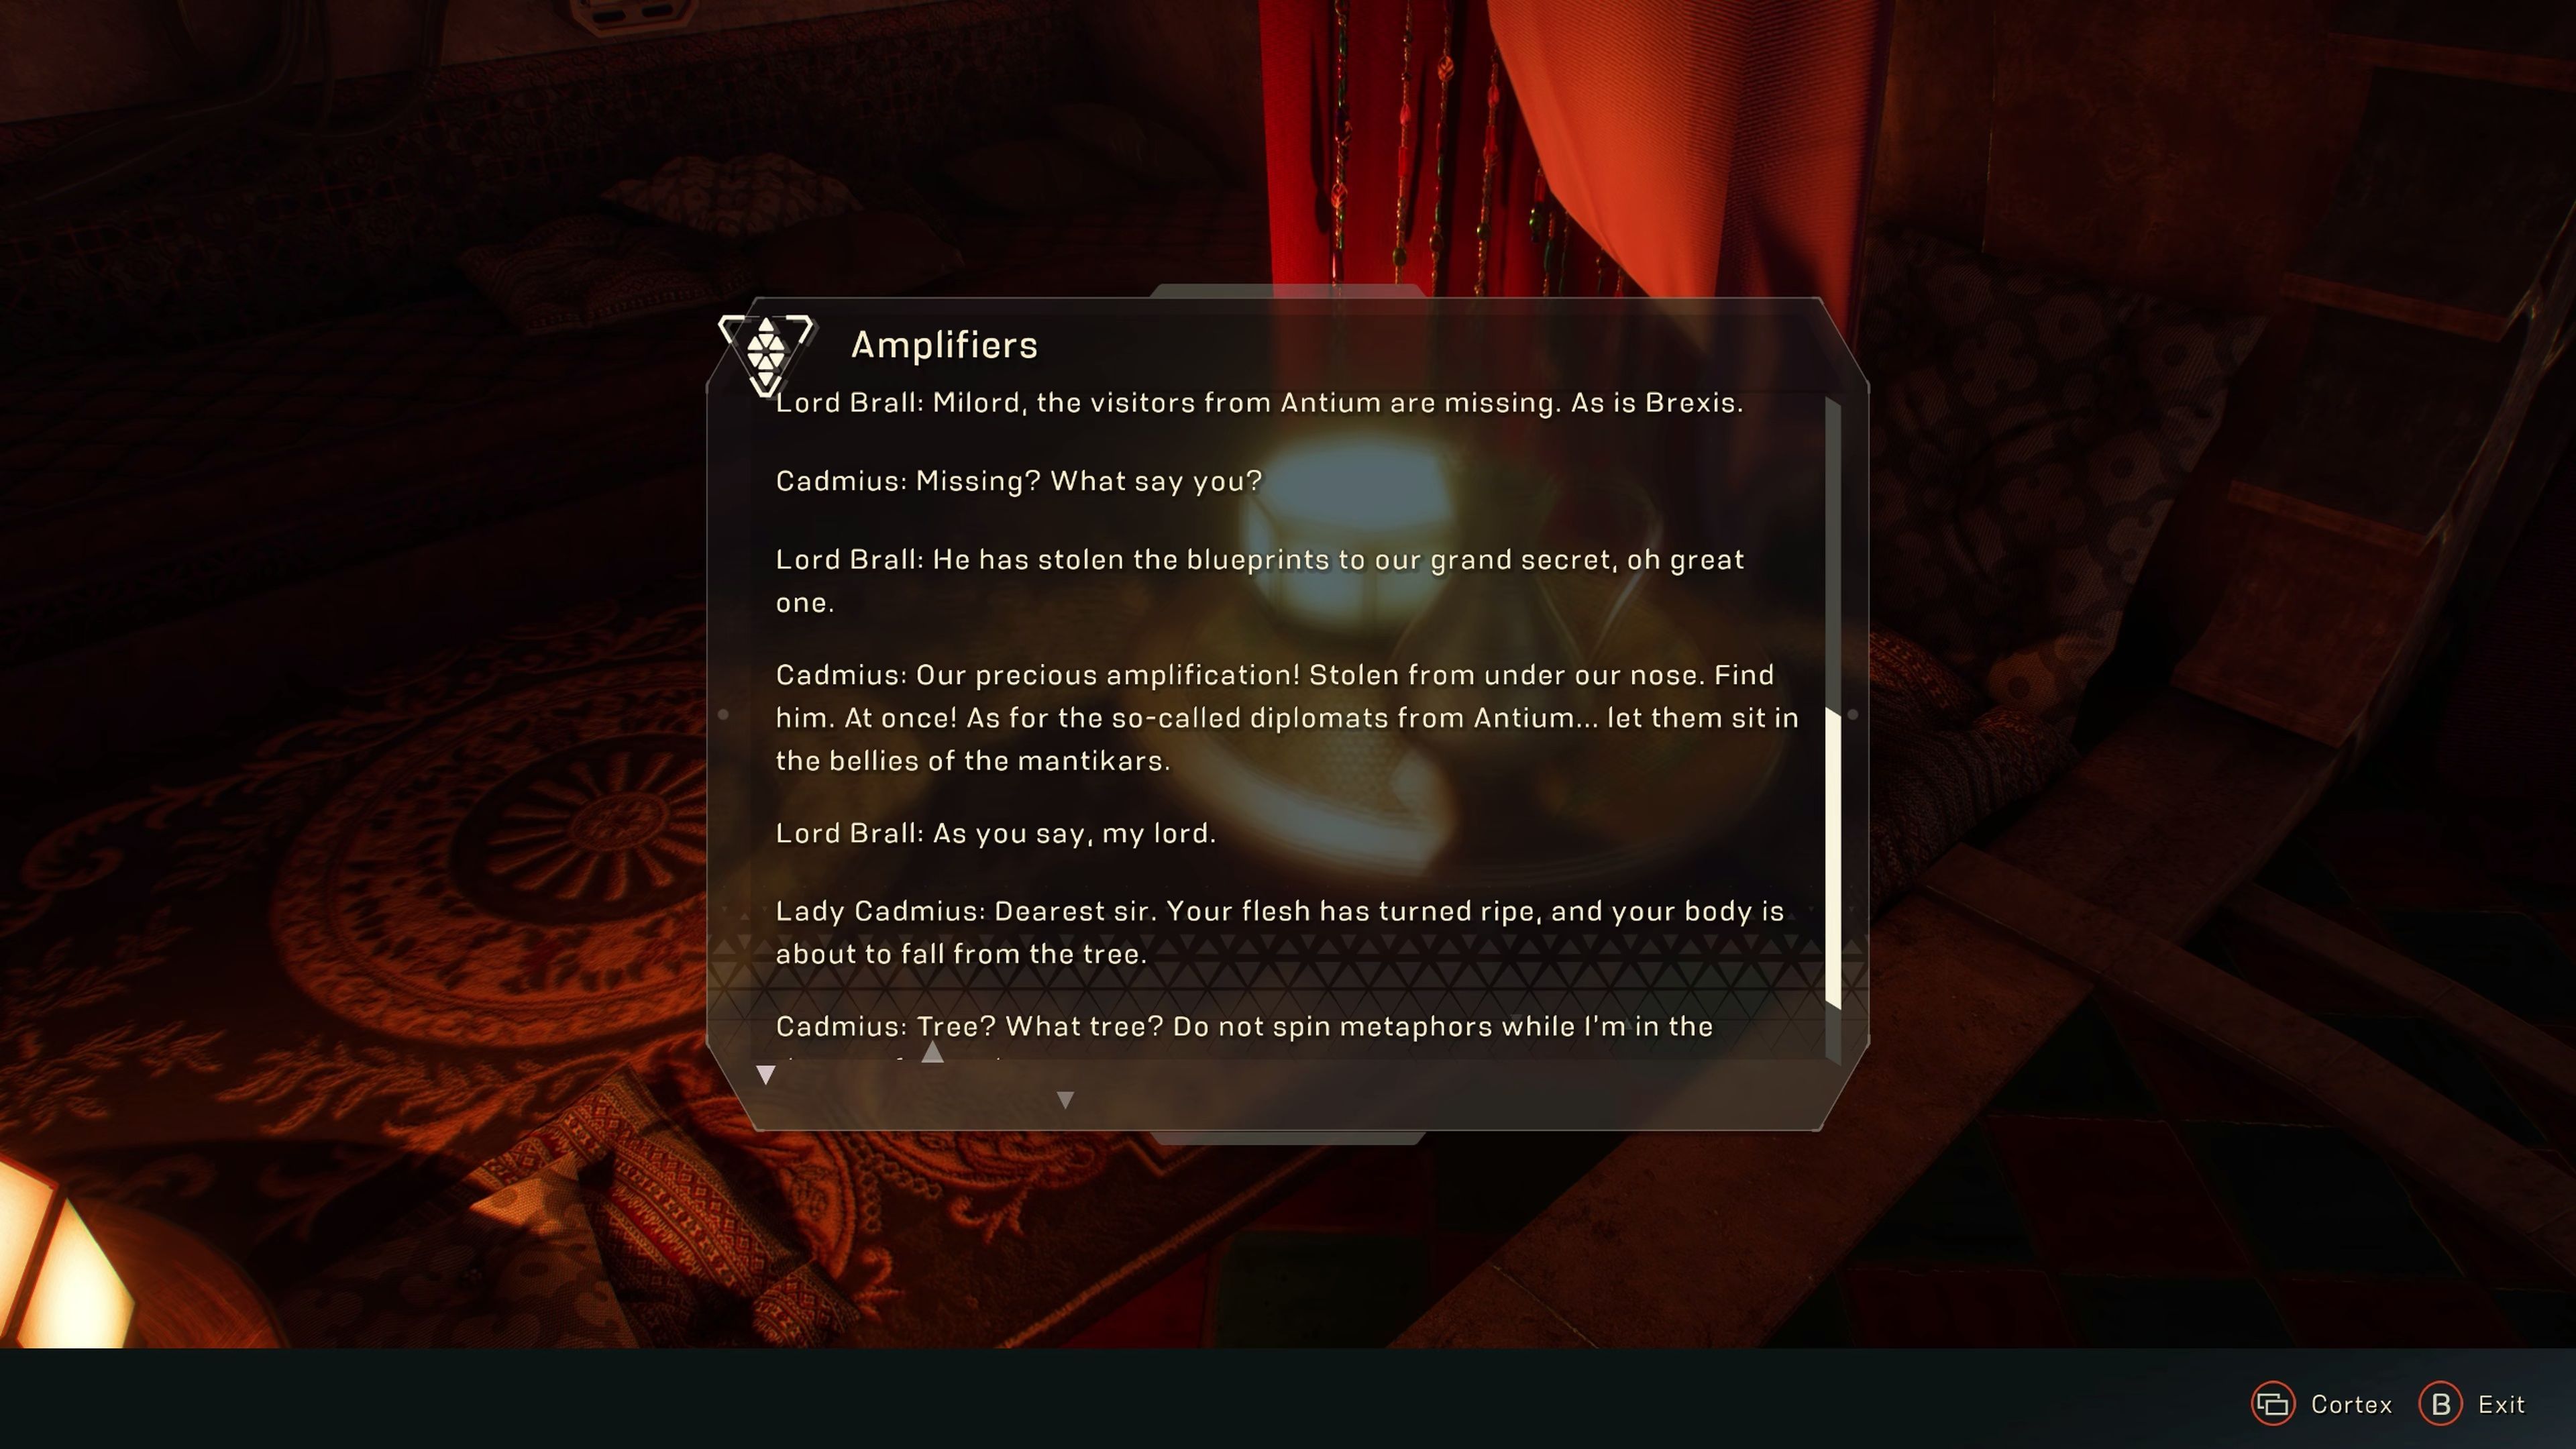Click the bright white downward triangle below the text
The image size is (2576, 1449).
coord(766,1075)
